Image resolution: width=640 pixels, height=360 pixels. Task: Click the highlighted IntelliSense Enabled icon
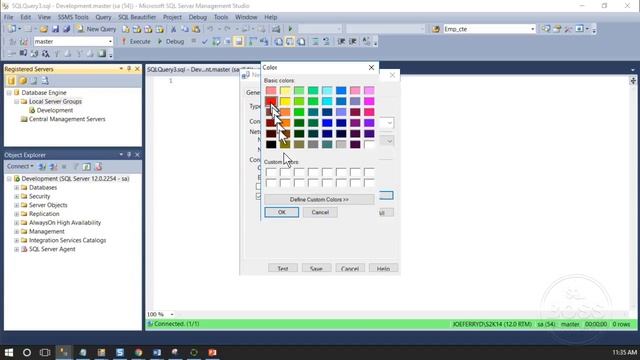(239, 41)
